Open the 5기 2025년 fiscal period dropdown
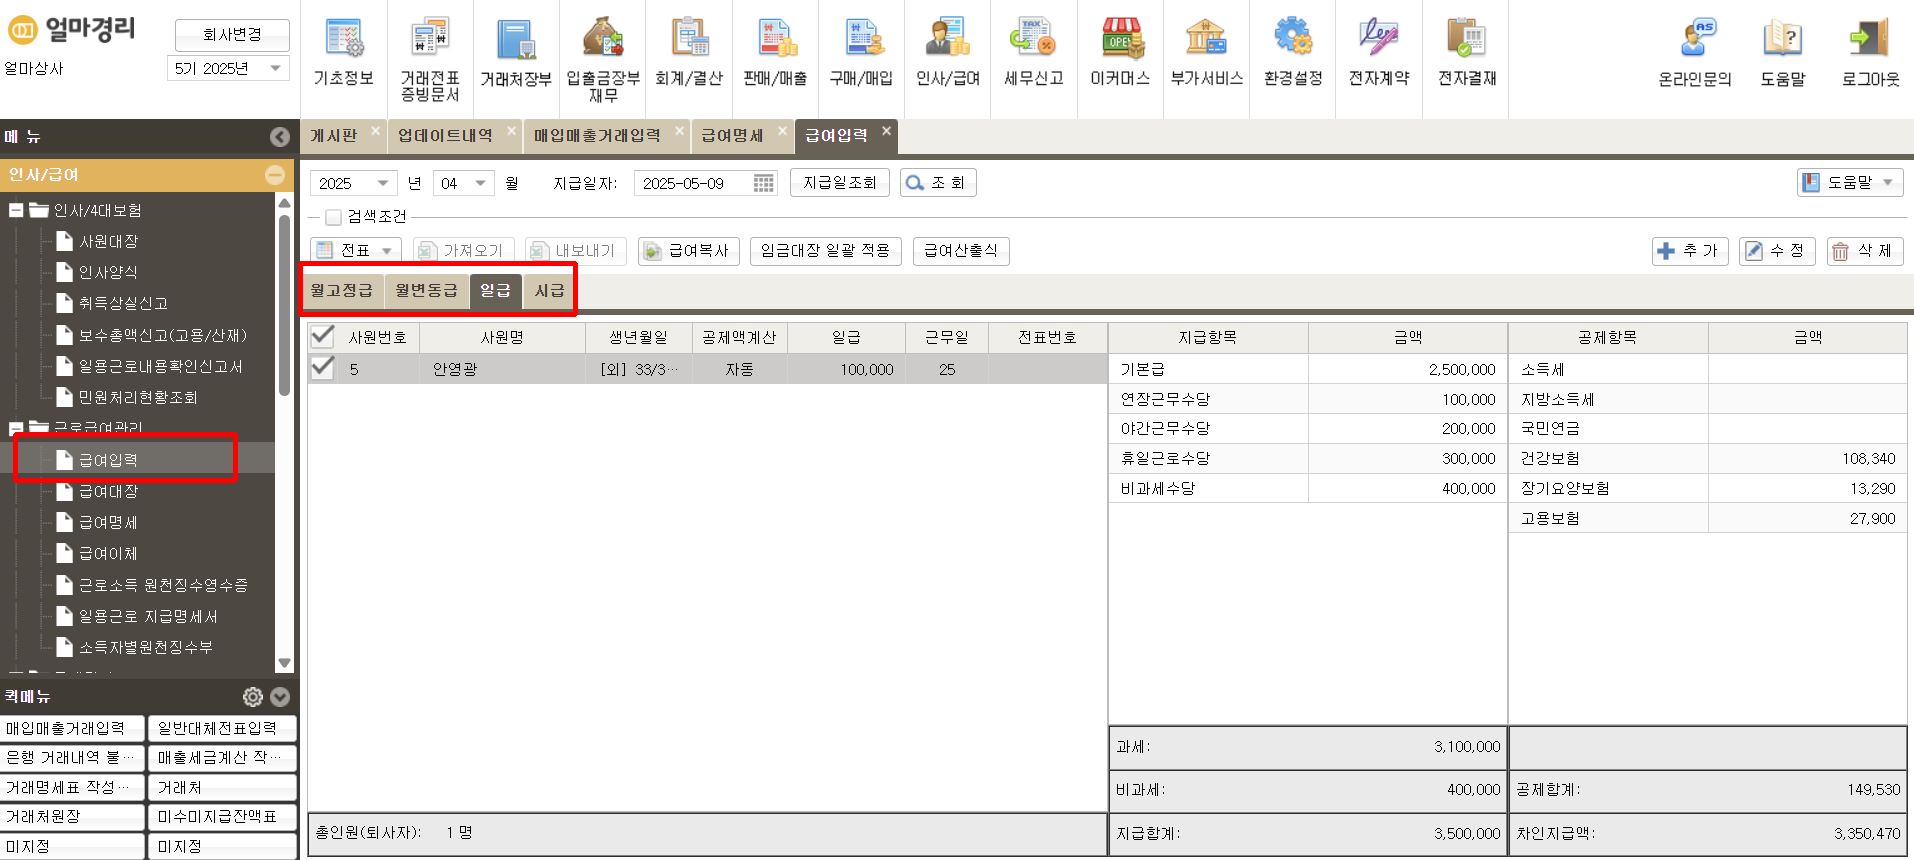Viewport: 1914px width, 860px height. click(228, 68)
